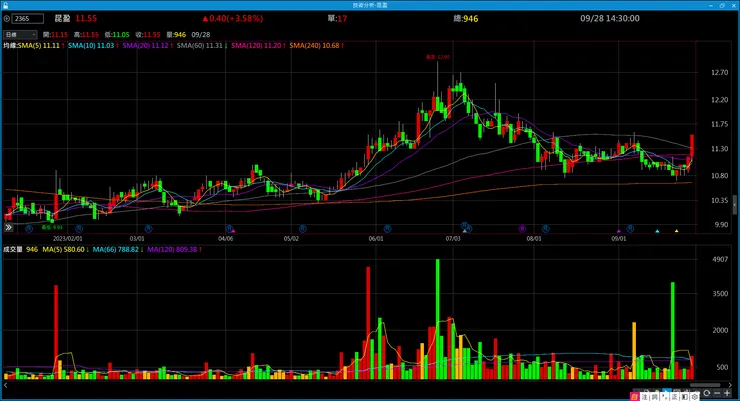Click the SMA(240) 10.68 label
This screenshot has height=401, width=740.
(x=314, y=46)
